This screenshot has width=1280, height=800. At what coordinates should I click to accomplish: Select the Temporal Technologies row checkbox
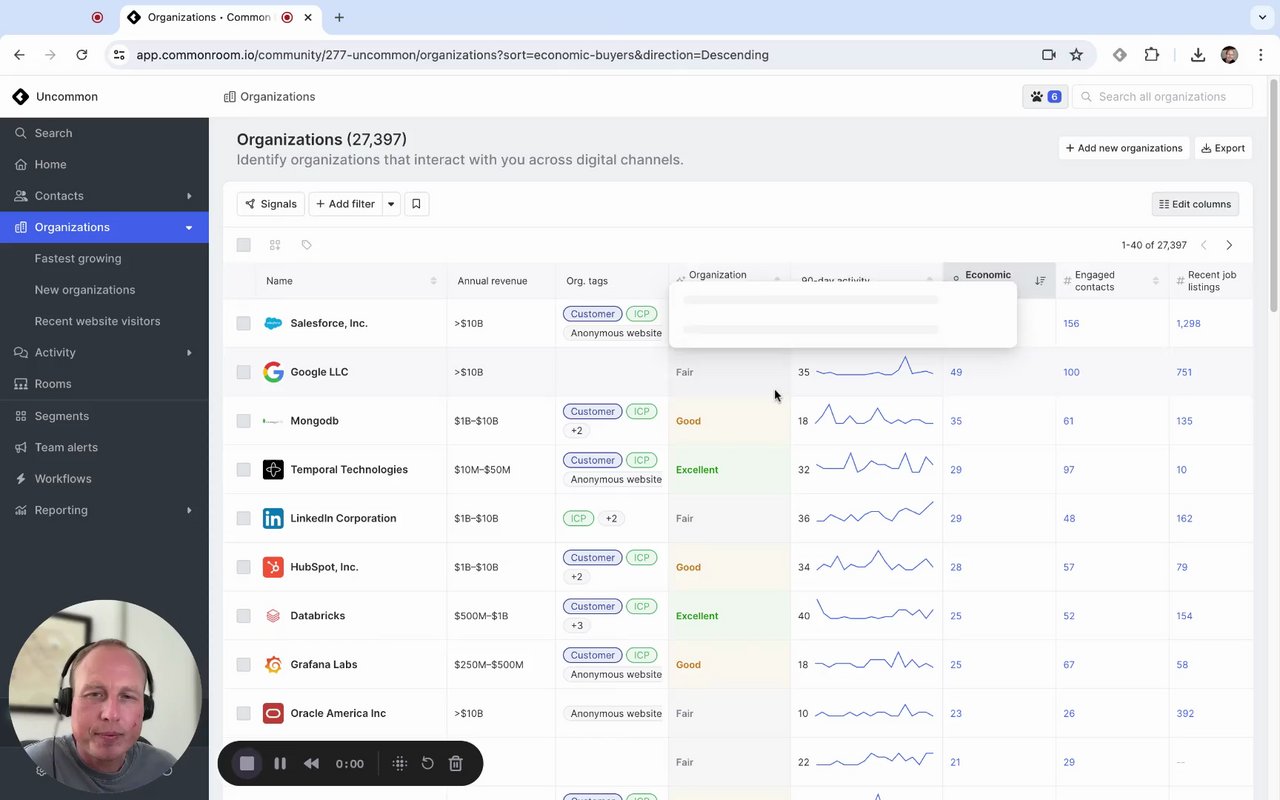click(x=243, y=470)
